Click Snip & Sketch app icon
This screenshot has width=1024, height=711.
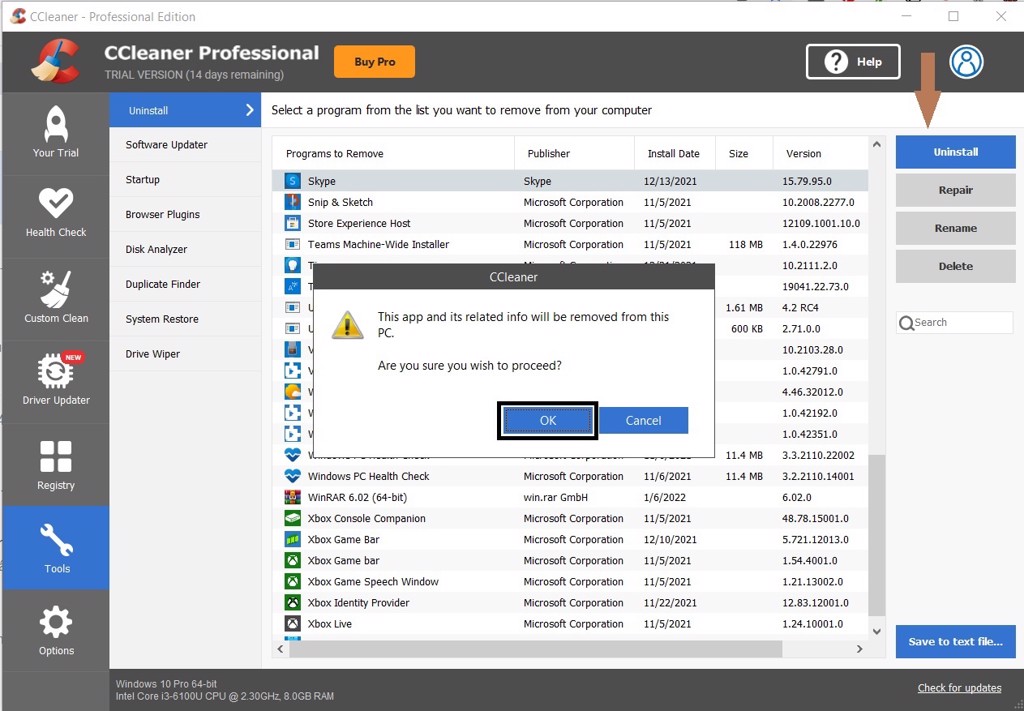tap(293, 202)
